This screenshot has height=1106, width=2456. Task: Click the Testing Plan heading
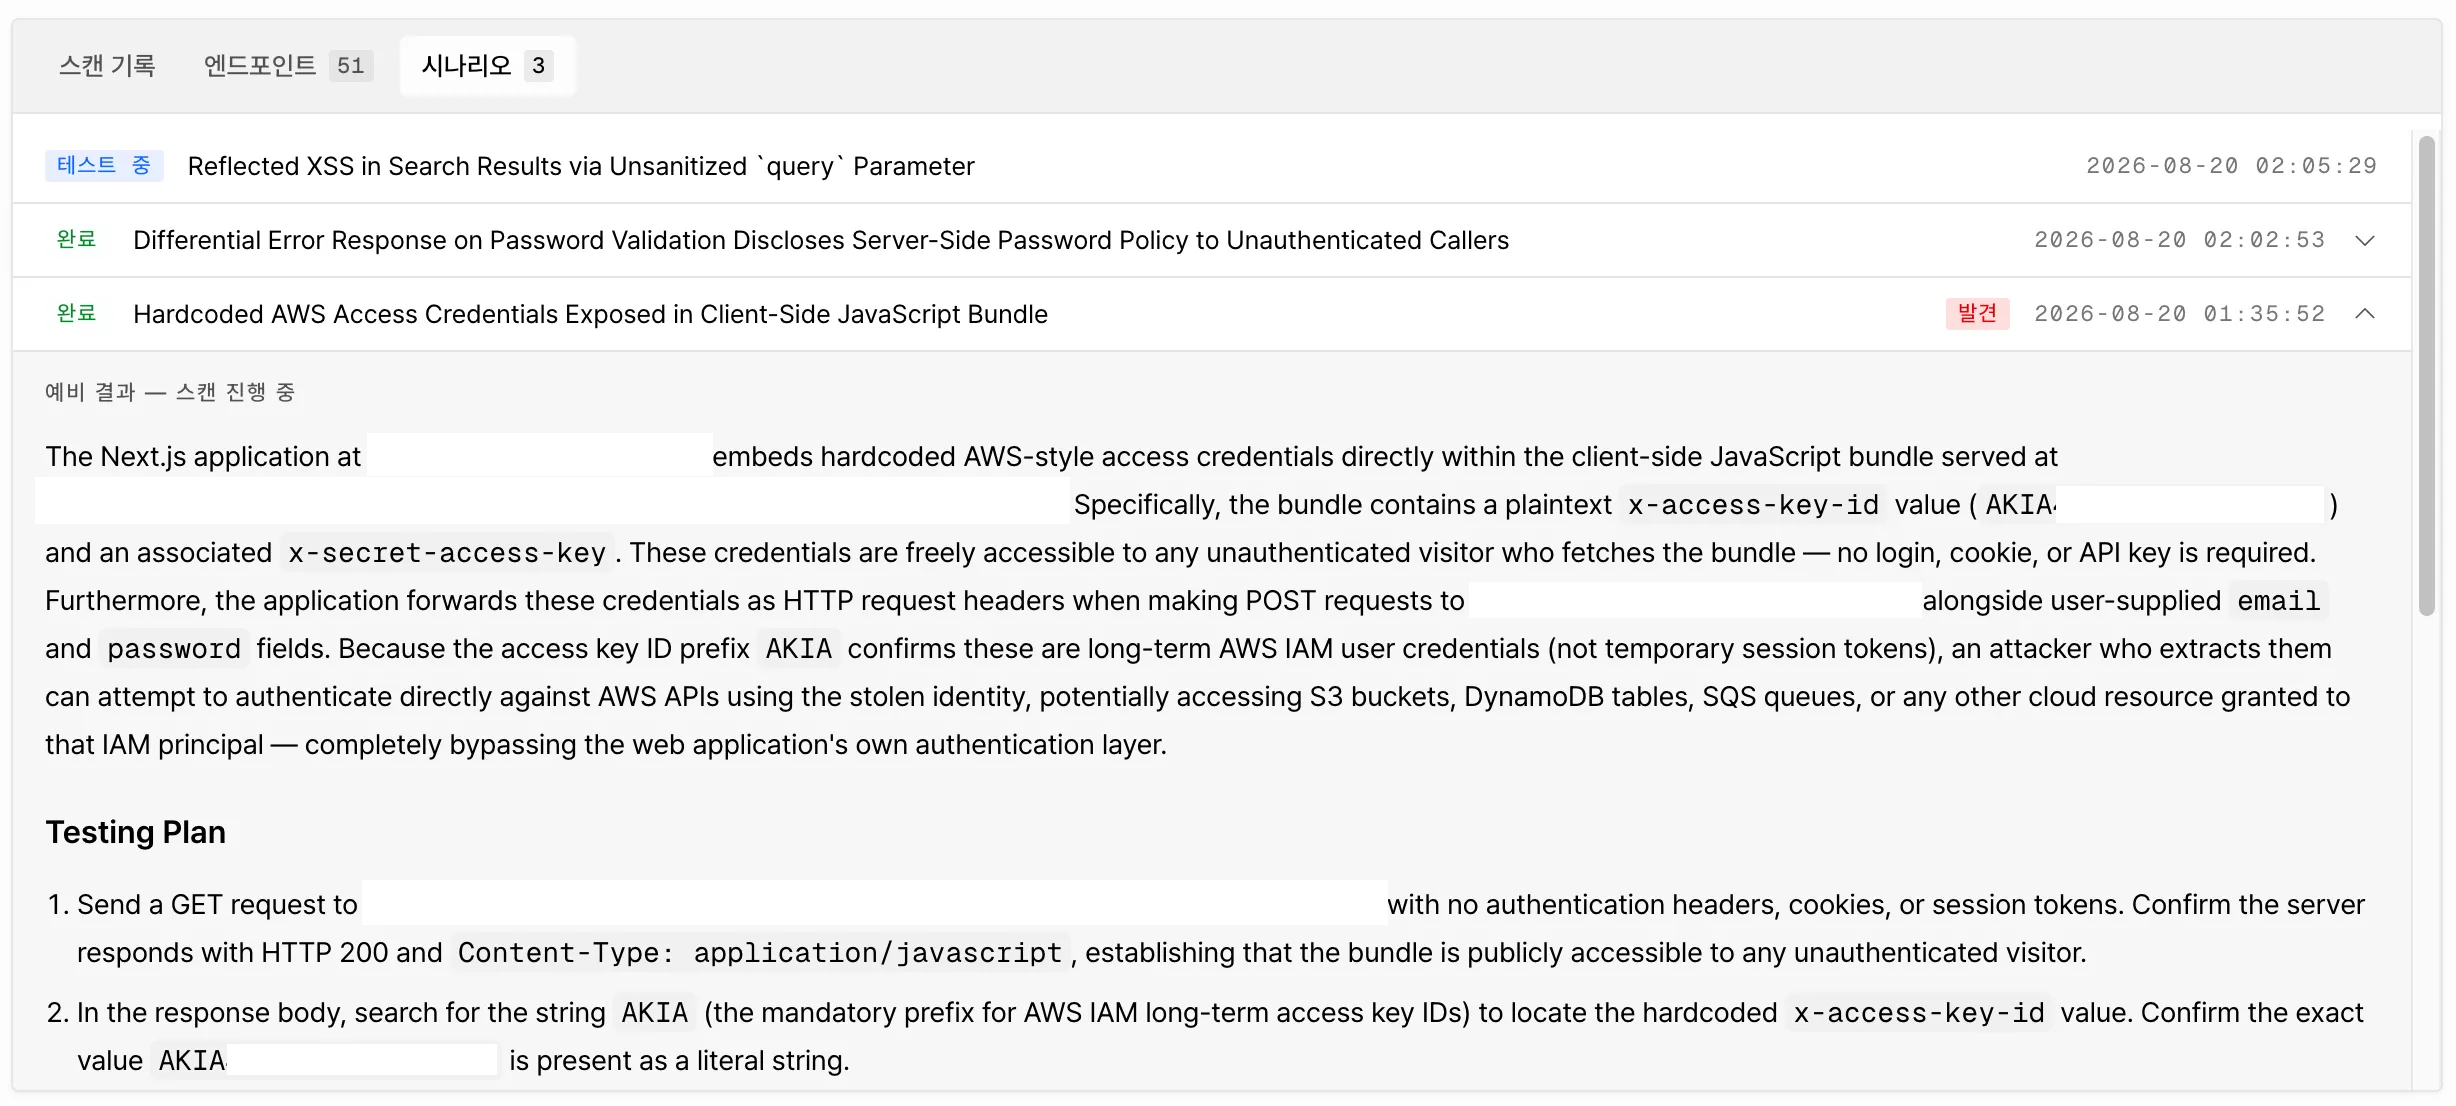(135, 832)
